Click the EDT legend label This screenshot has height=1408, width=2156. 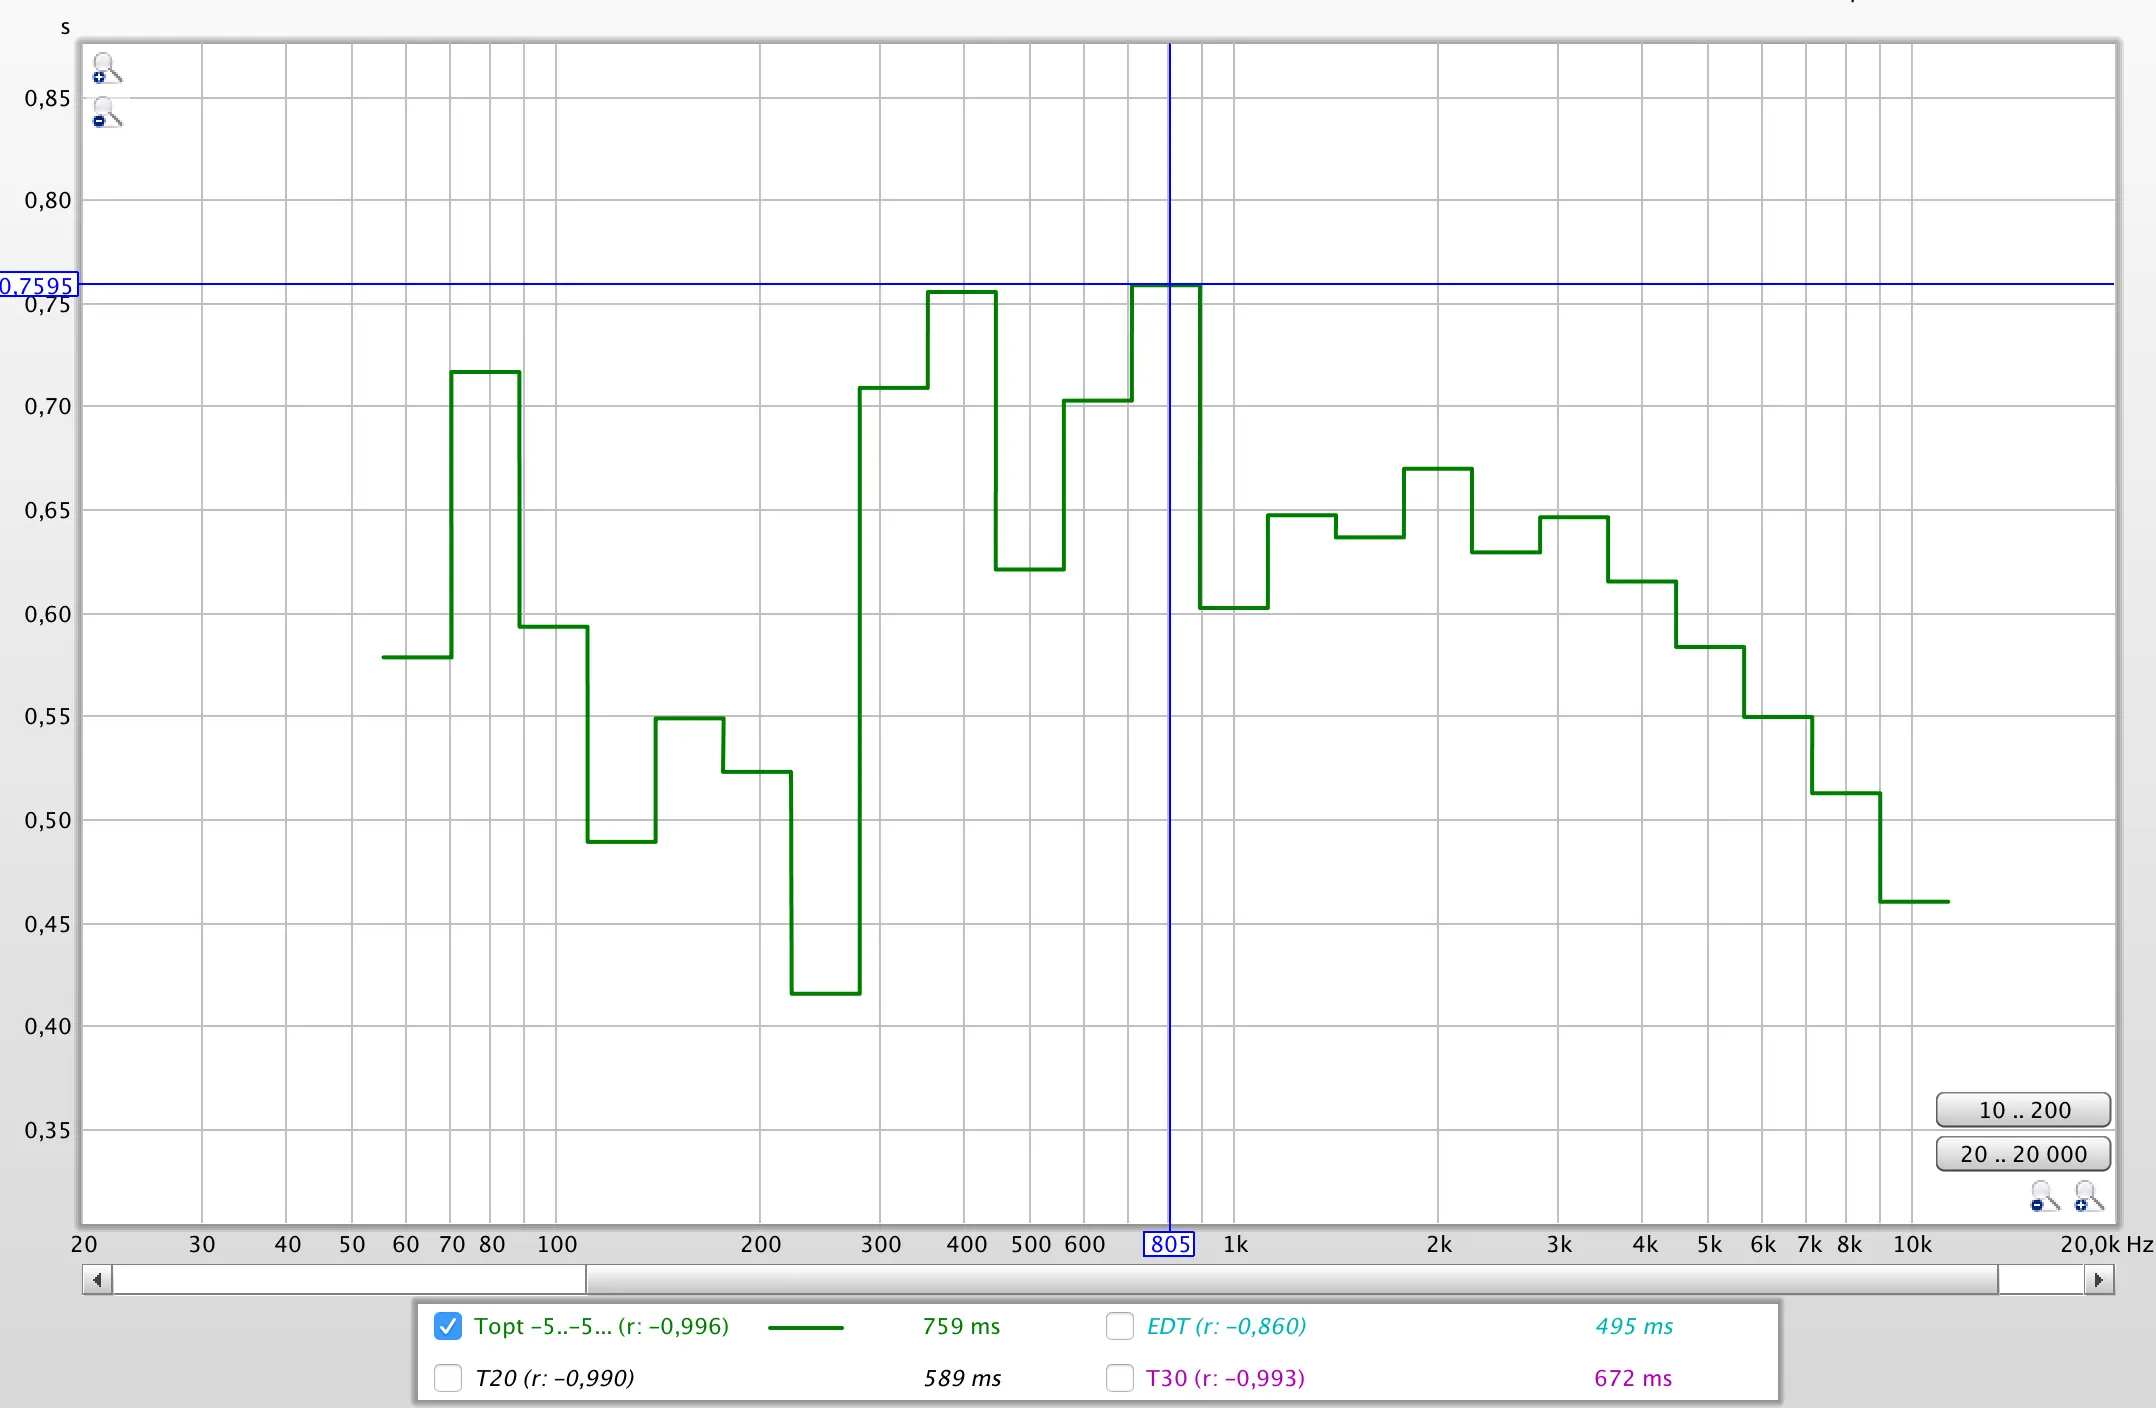(x=1226, y=1326)
